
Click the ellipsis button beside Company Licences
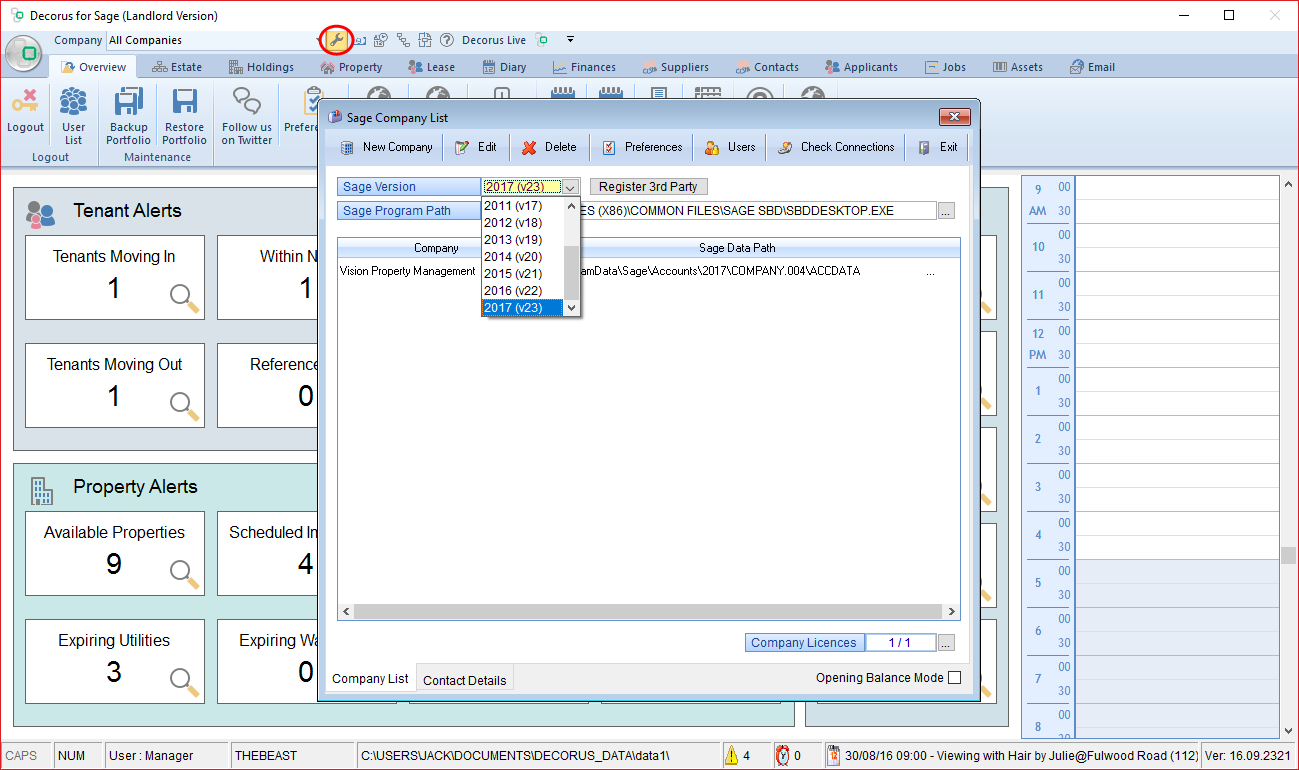pyautogui.click(x=946, y=643)
